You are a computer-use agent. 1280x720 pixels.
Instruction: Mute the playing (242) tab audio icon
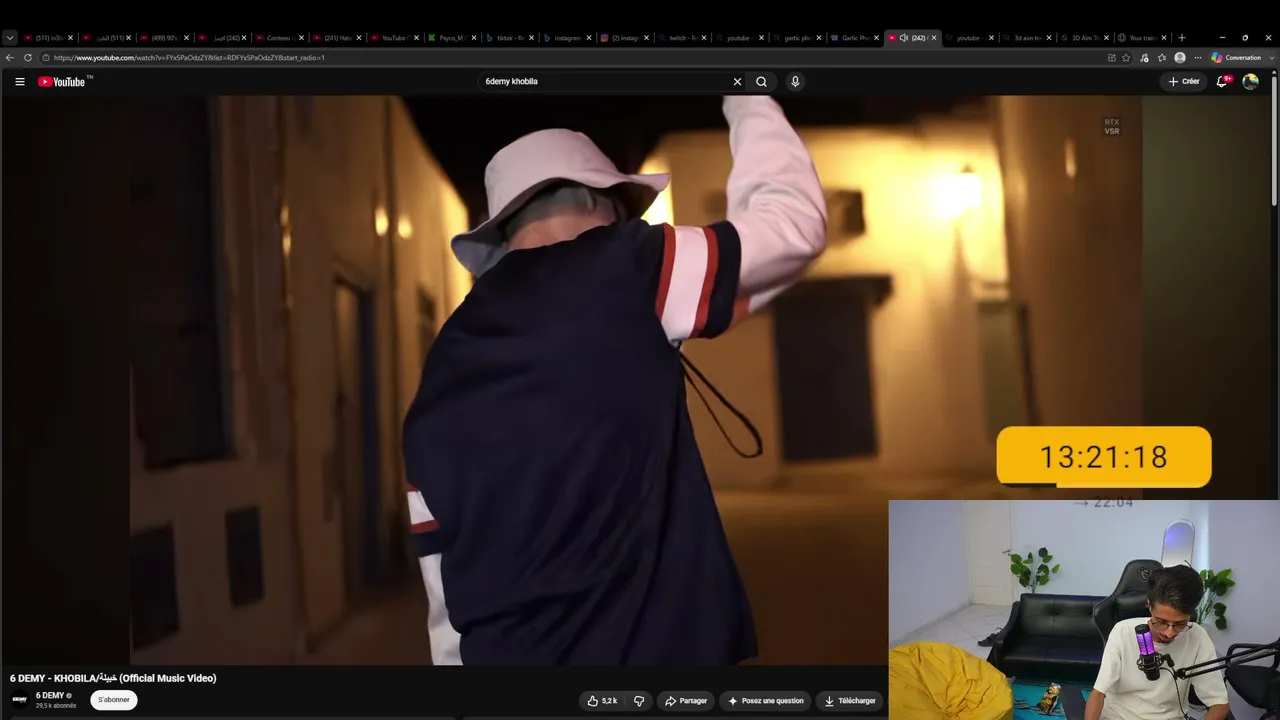903,38
